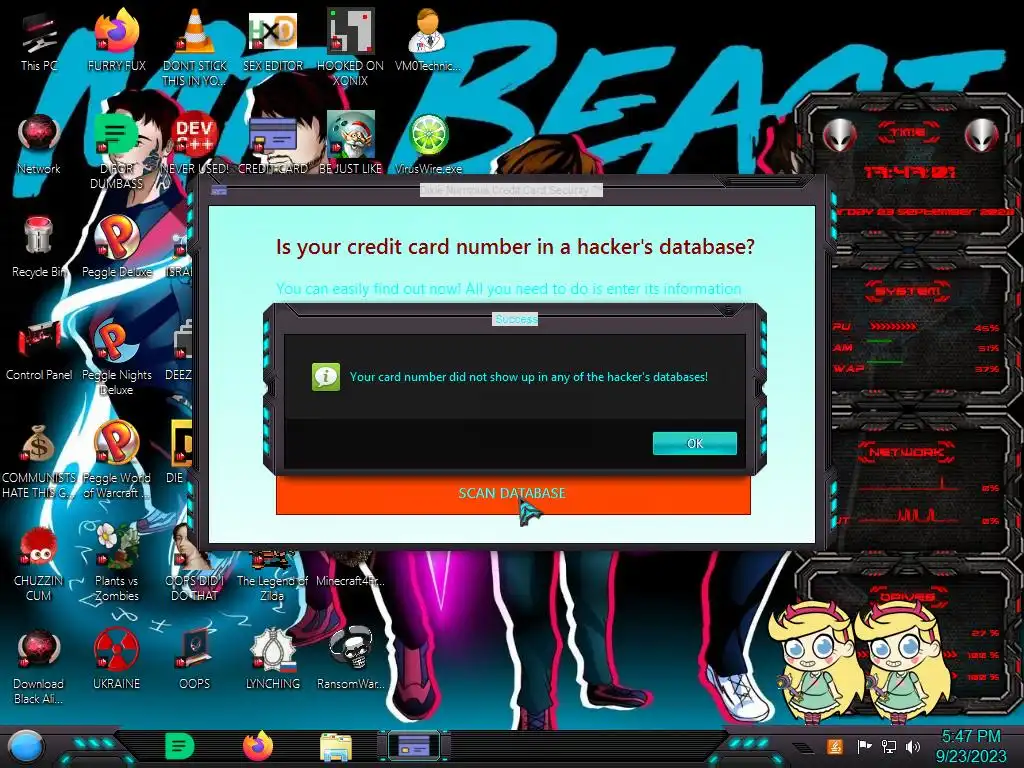
Task: Open the Action Center flag tray icon
Action: coord(864,746)
